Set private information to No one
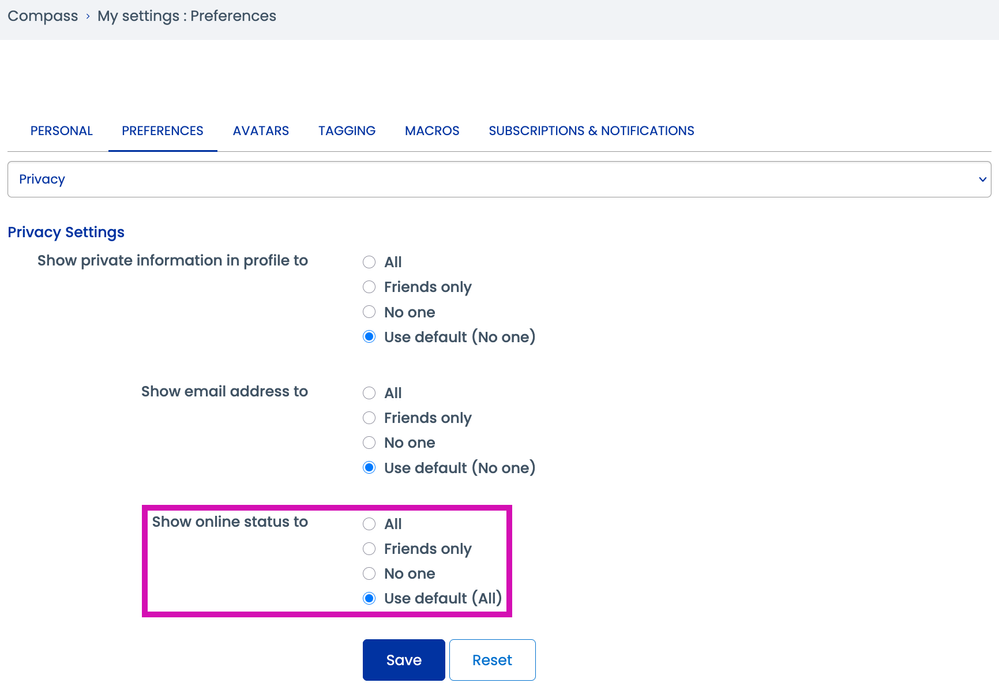 click(x=369, y=312)
